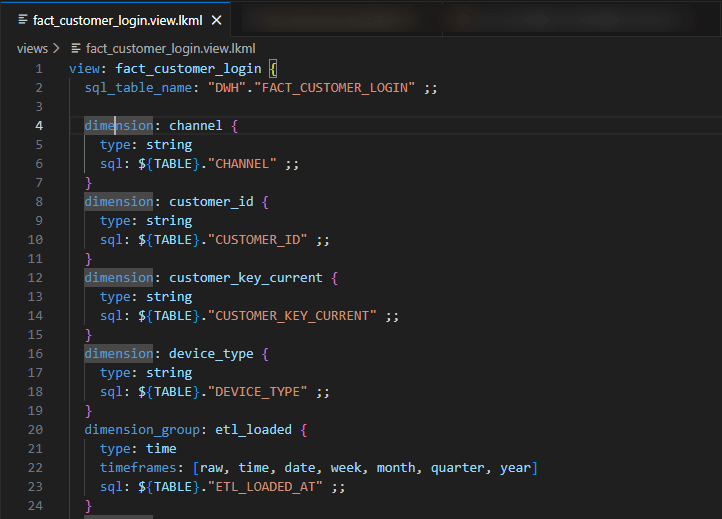The image size is (722, 519).
Task: Click string type value on line 17
Action: (x=169, y=373)
